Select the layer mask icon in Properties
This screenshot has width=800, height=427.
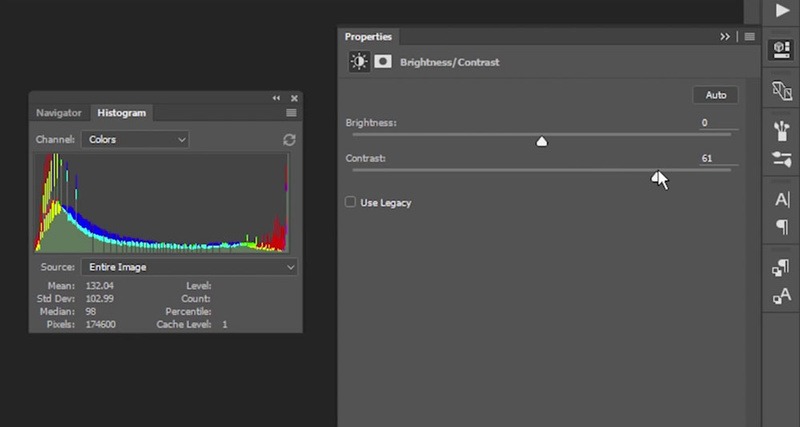point(383,62)
